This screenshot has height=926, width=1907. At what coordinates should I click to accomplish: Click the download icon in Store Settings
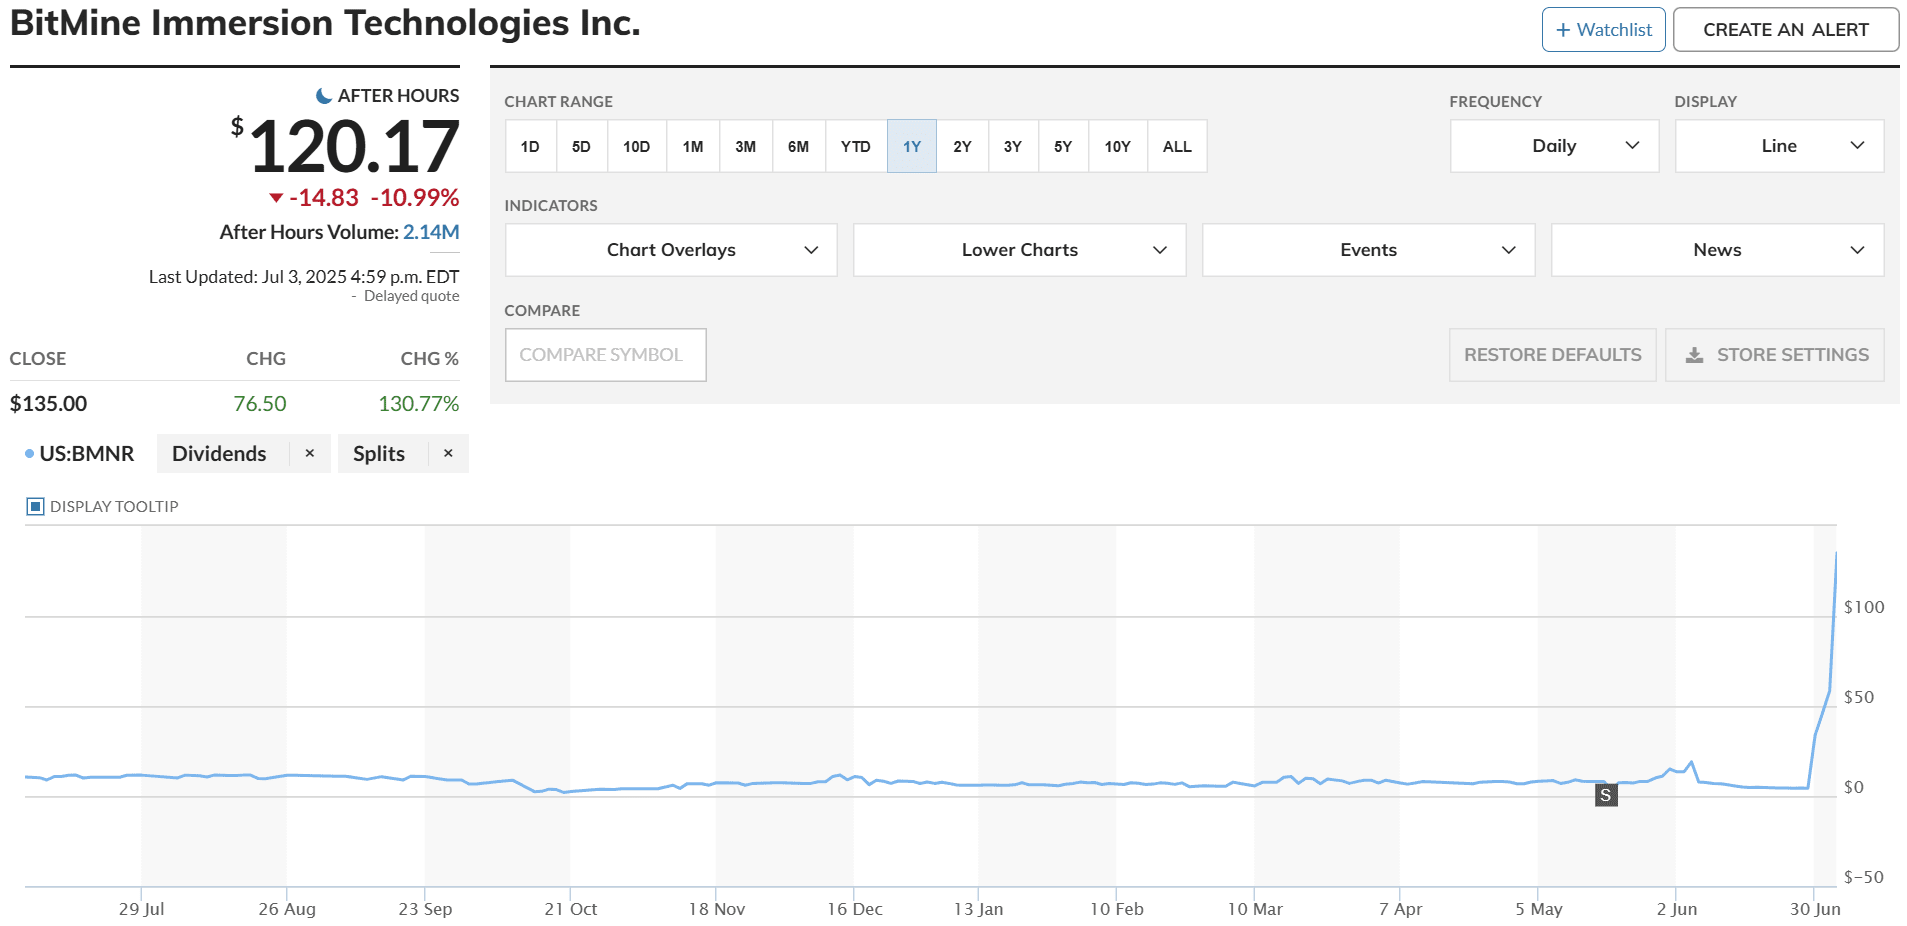tap(1694, 355)
